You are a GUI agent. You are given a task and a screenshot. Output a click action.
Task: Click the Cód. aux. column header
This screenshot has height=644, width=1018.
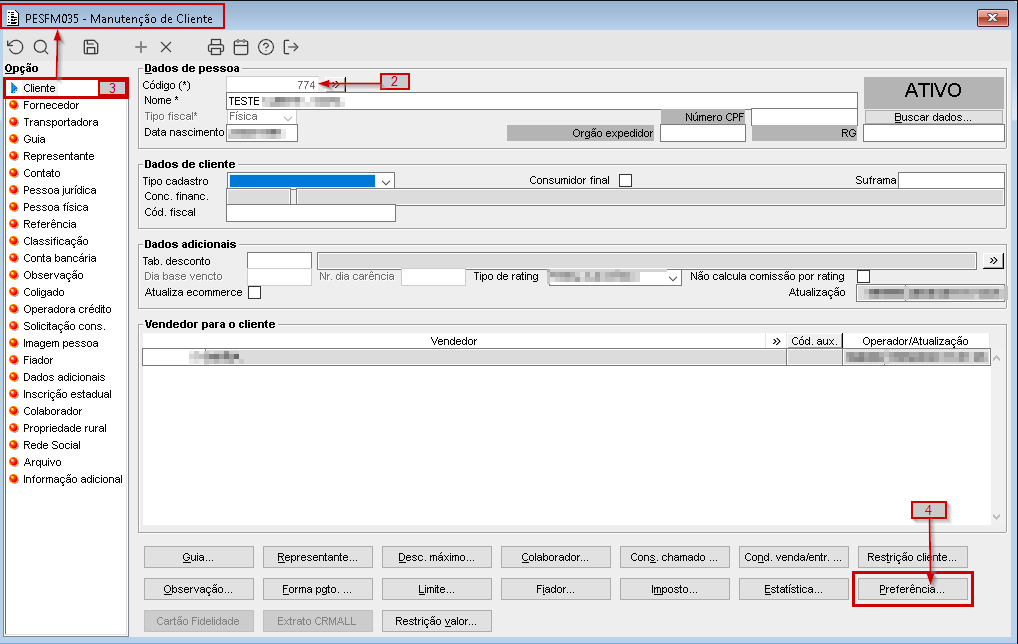pos(814,341)
